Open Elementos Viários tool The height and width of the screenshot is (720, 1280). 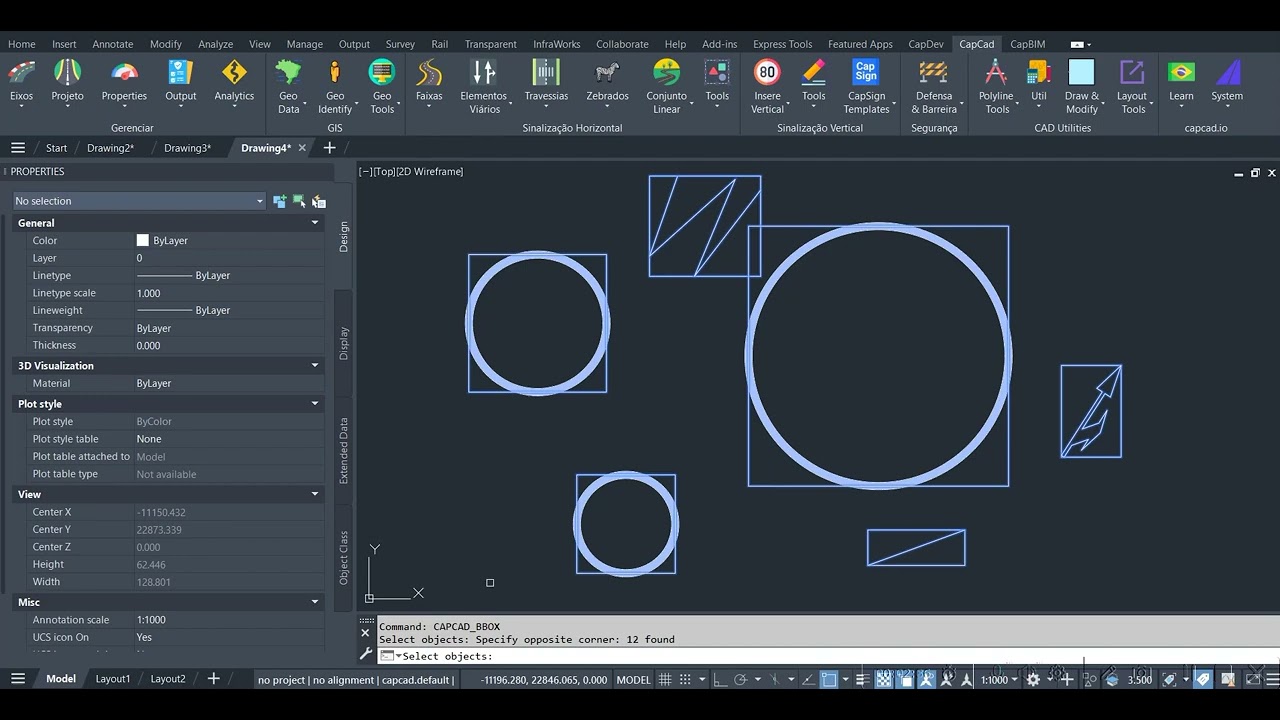tap(484, 87)
